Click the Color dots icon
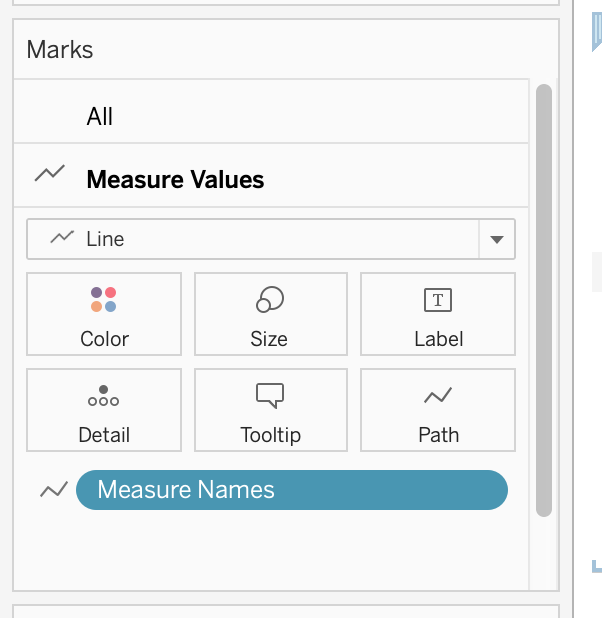The height and width of the screenshot is (618, 602). click(104, 299)
